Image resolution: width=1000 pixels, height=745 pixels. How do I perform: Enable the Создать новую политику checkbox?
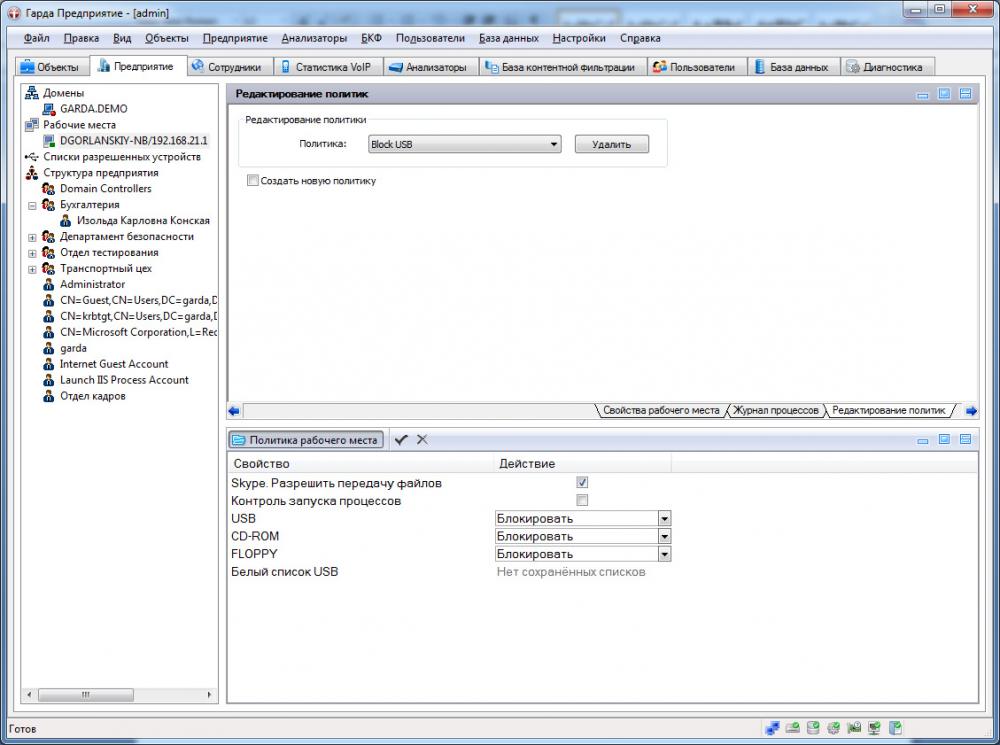(252, 181)
